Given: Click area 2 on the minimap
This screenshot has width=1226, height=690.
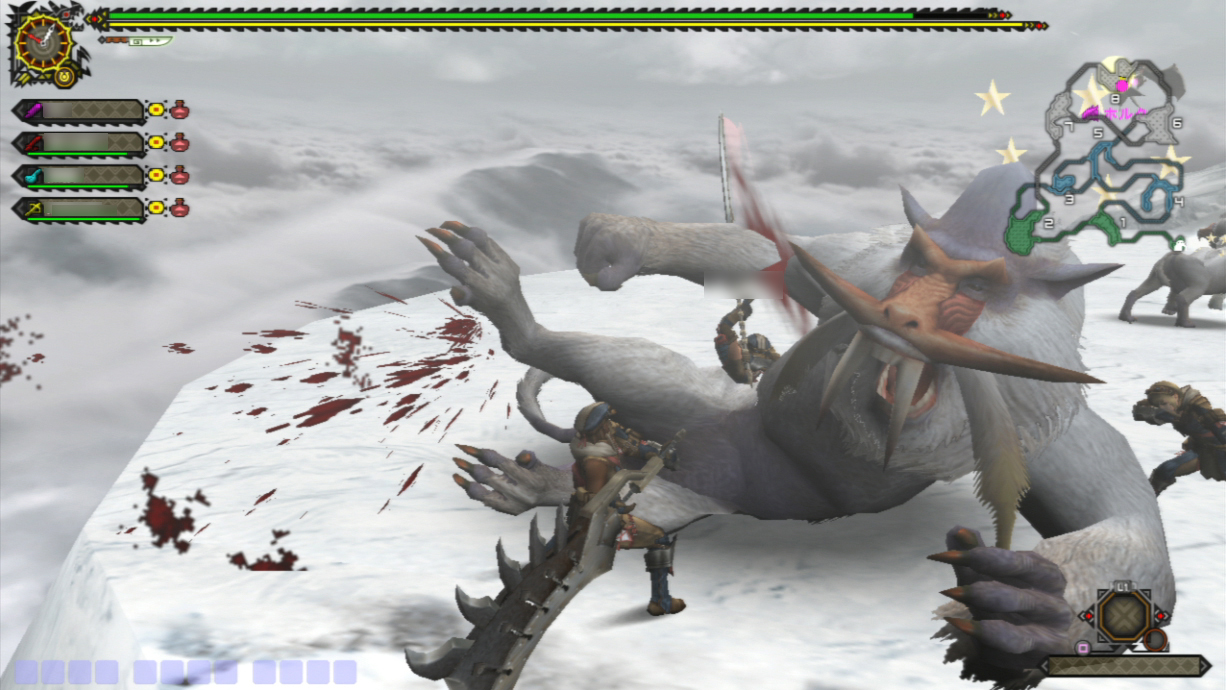Looking at the screenshot, I should coord(1048,224).
